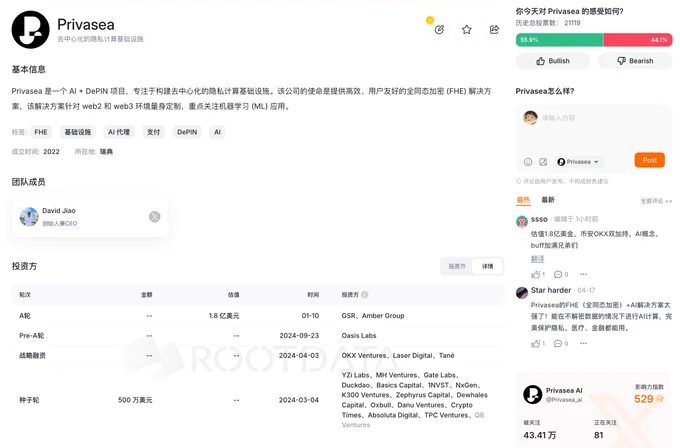Select the FHE tag
This screenshot has width=680, height=448.
point(41,132)
